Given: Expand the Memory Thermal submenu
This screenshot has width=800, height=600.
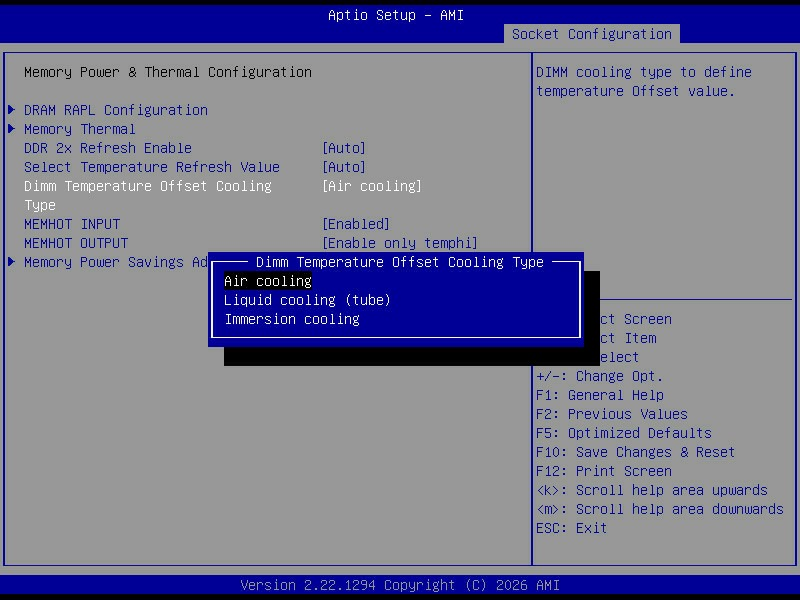Looking at the screenshot, I should coord(80,129).
